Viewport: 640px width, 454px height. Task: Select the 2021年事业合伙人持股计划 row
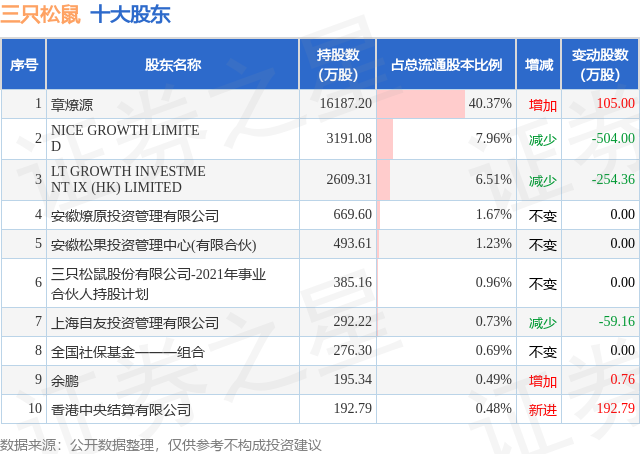[x=320, y=283]
